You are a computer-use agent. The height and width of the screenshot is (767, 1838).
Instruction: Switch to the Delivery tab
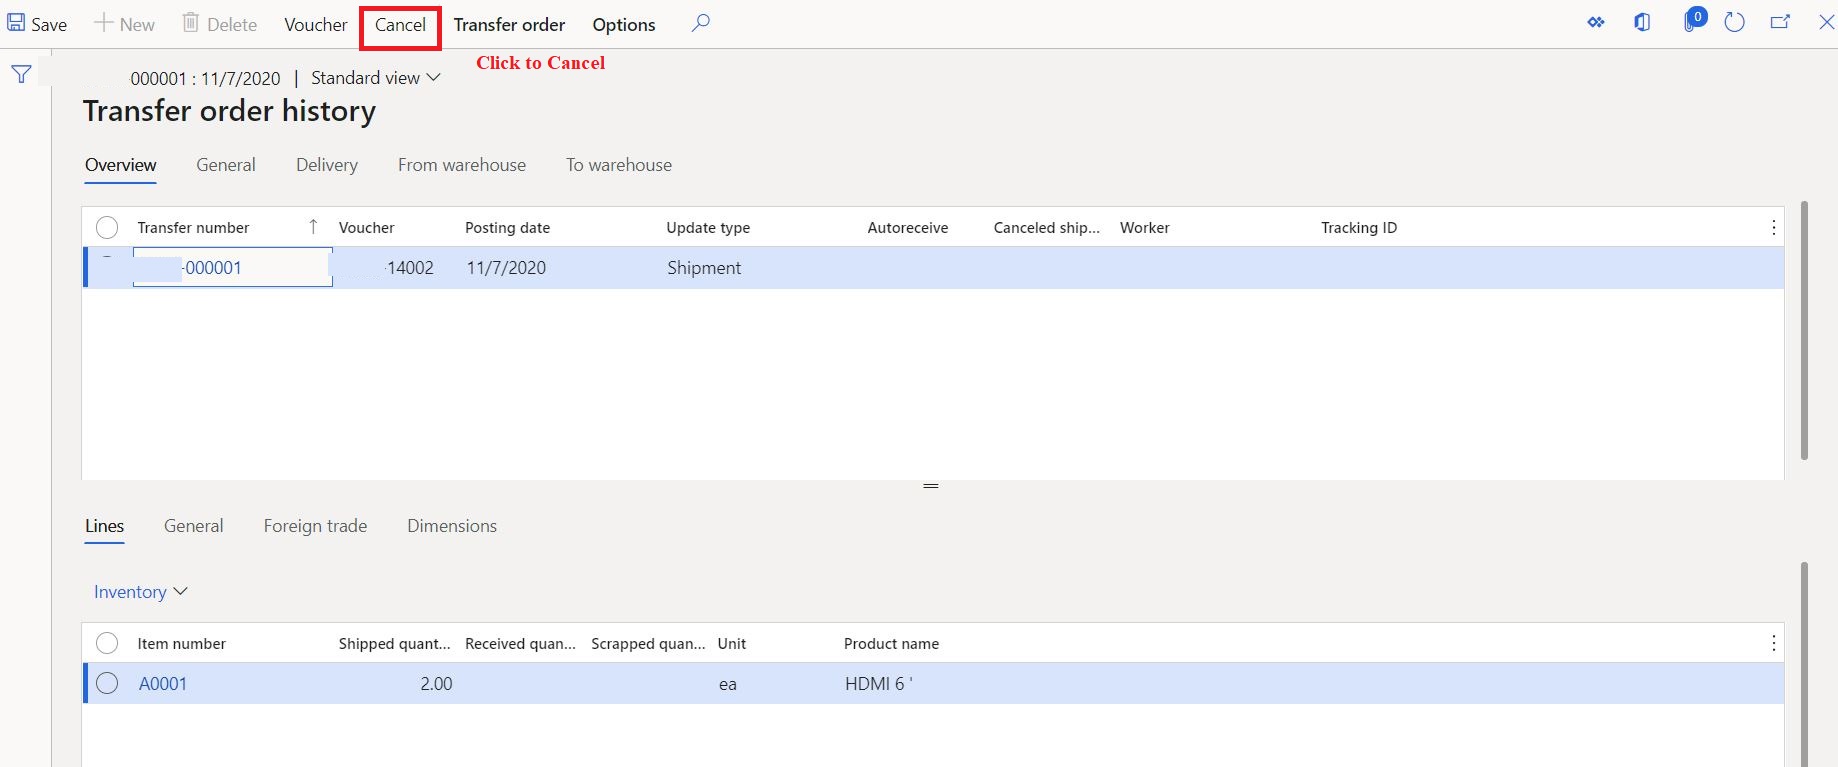tap(327, 165)
